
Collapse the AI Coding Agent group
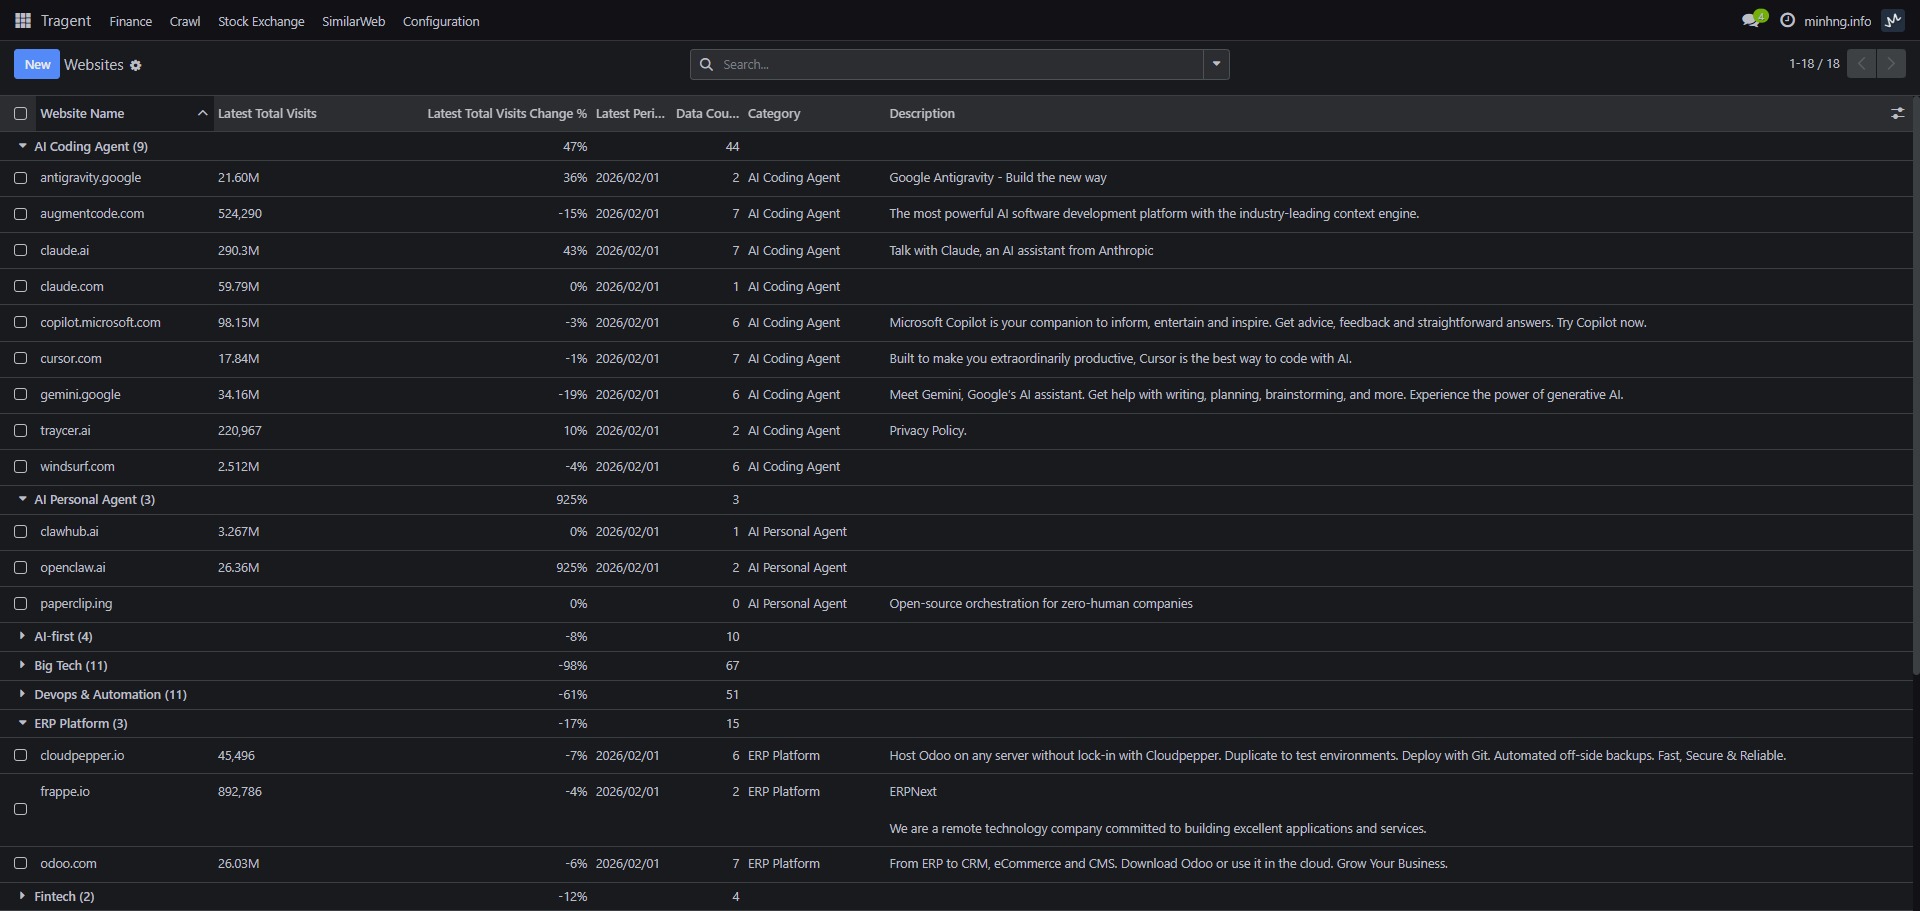click(x=22, y=146)
